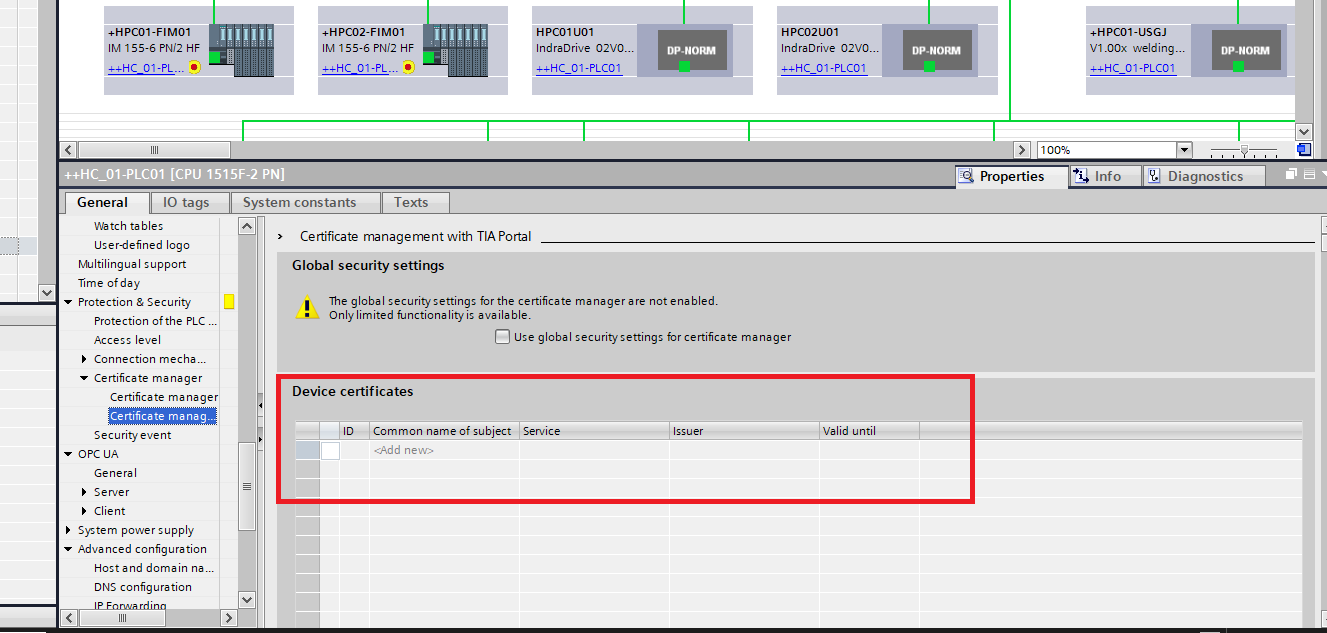Click the property tree scroll-up arrow

tap(248, 227)
